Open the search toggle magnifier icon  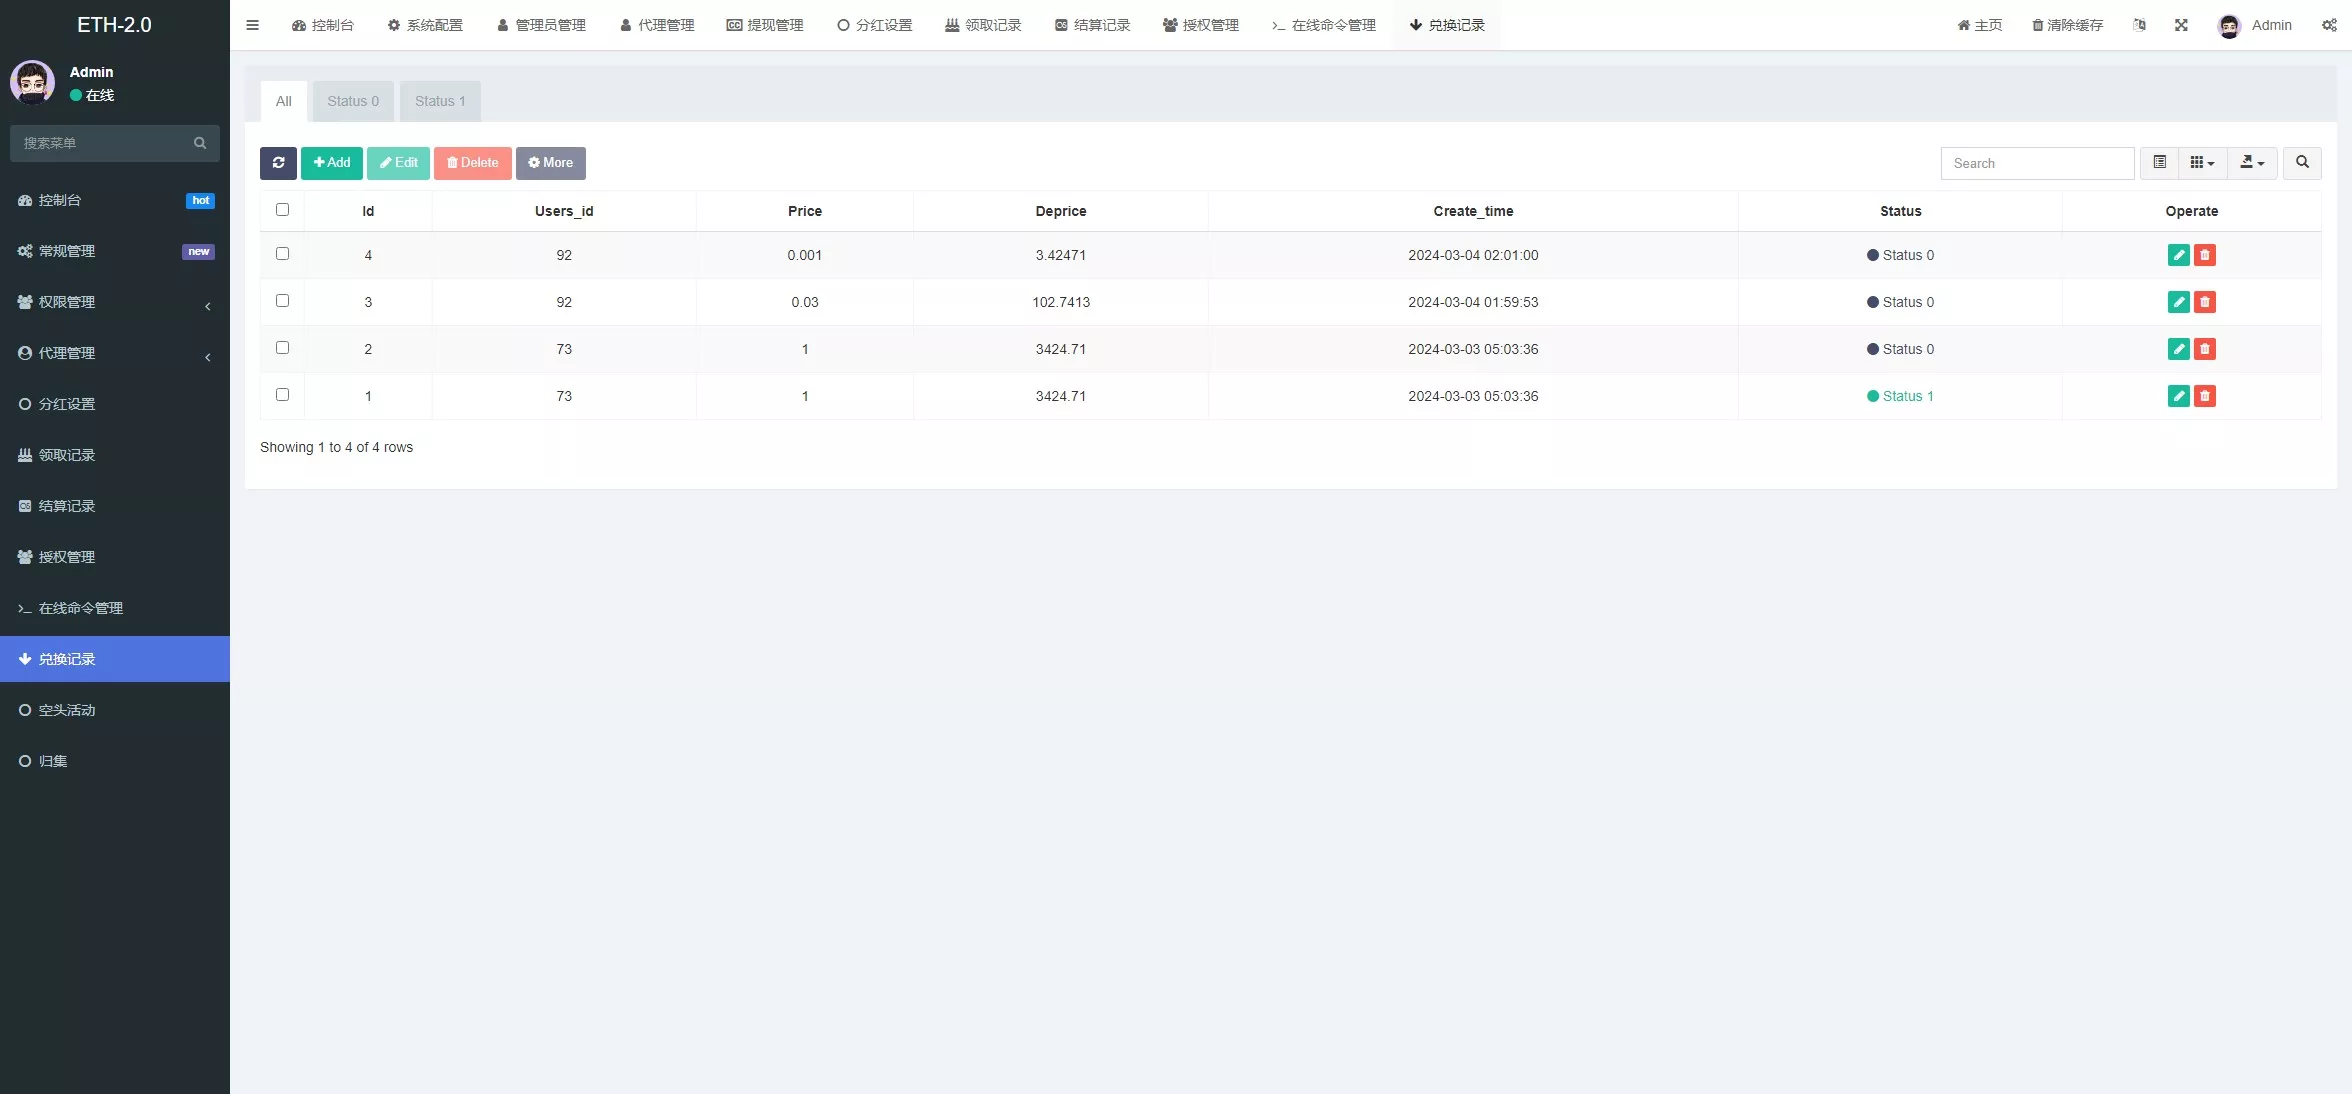point(2302,163)
